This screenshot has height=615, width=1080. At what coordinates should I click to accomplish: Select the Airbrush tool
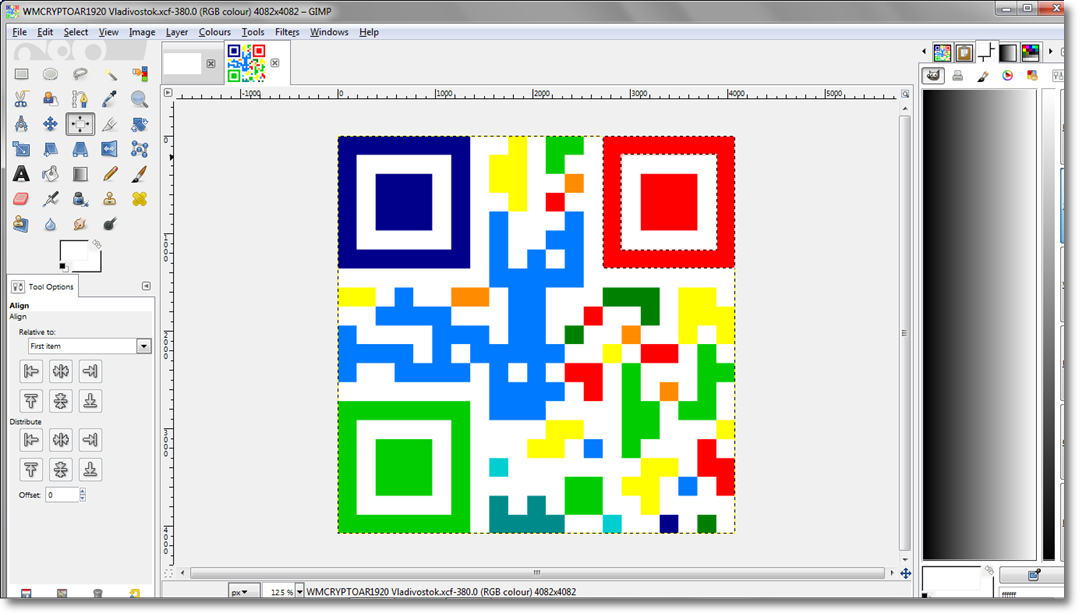tap(50, 199)
